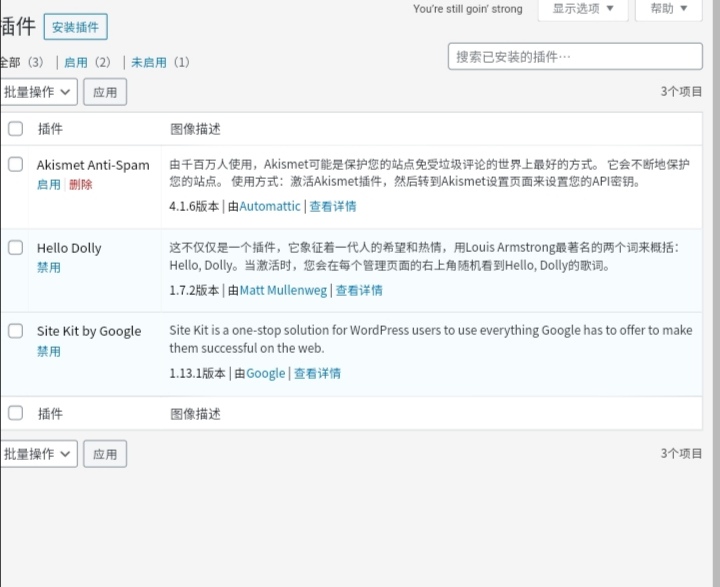The height and width of the screenshot is (587, 720).
Task: Click the 1.13.1版本 version text
Action: pyautogui.click(x=197, y=373)
